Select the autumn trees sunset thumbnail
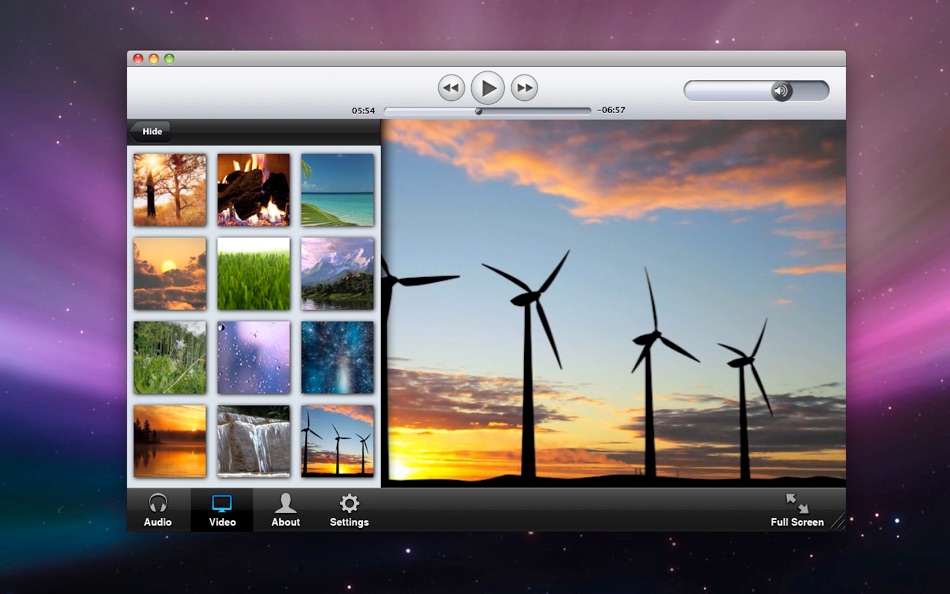The width and height of the screenshot is (950, 594). (170, 189)
